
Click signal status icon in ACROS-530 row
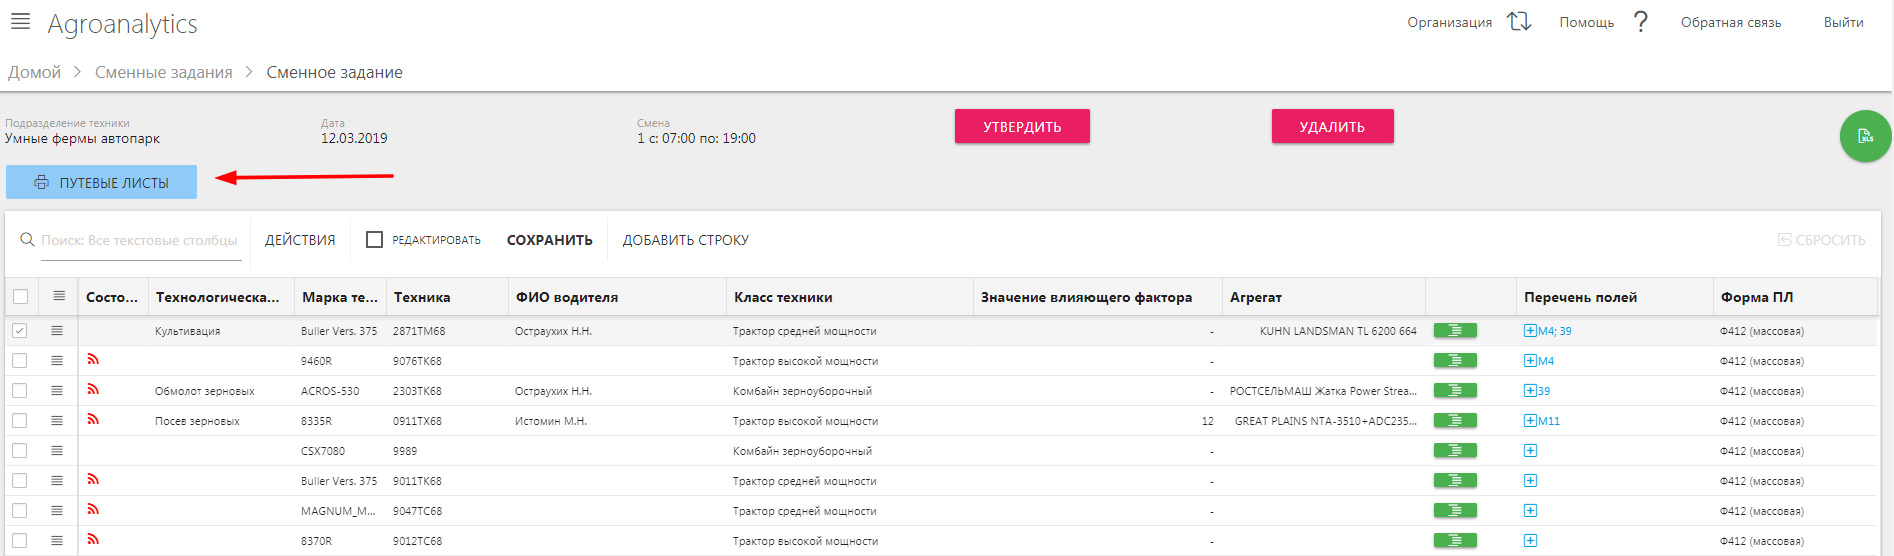tap(93, 389)
